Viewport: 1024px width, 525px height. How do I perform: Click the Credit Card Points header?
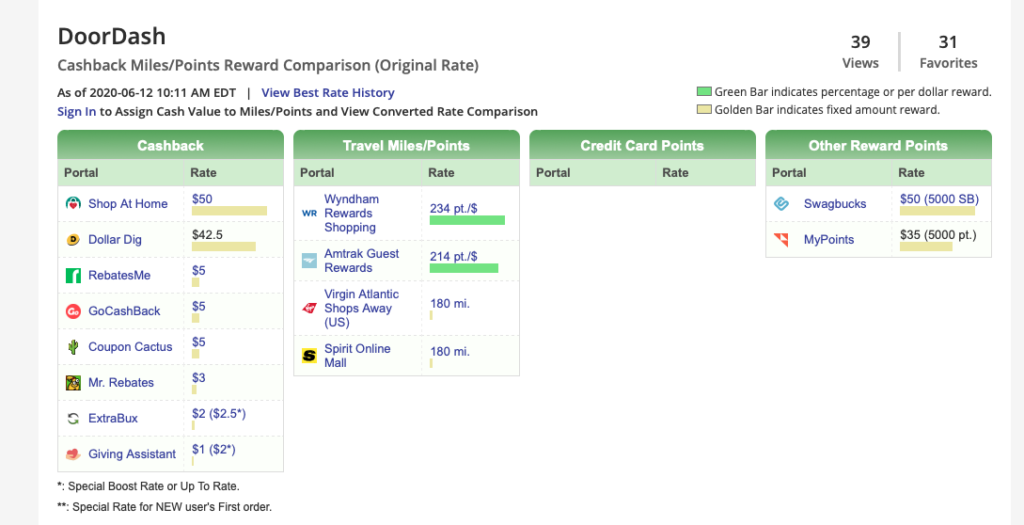642,146
